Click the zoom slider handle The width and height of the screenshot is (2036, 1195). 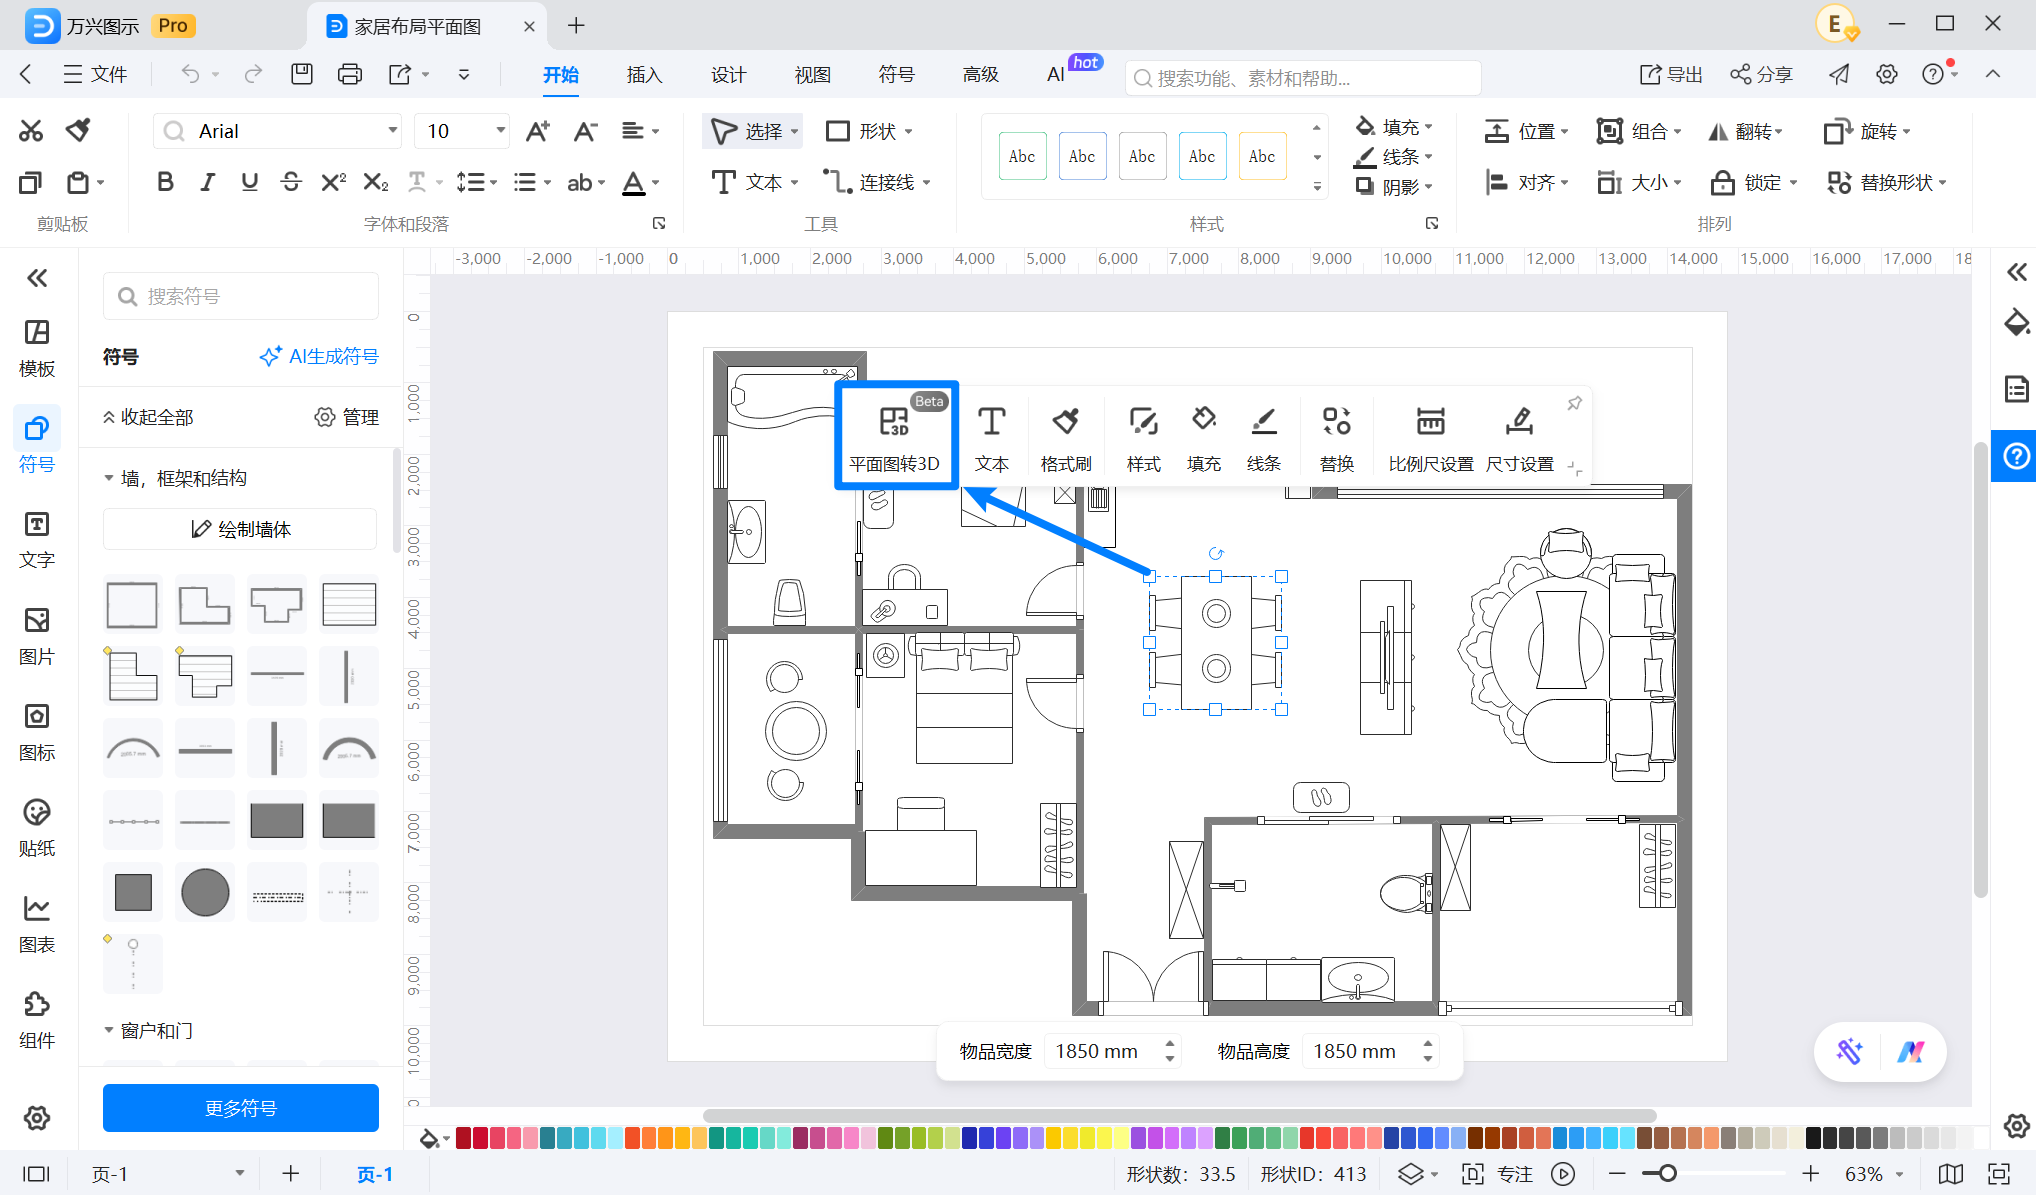click(x=1667, y=1174)
